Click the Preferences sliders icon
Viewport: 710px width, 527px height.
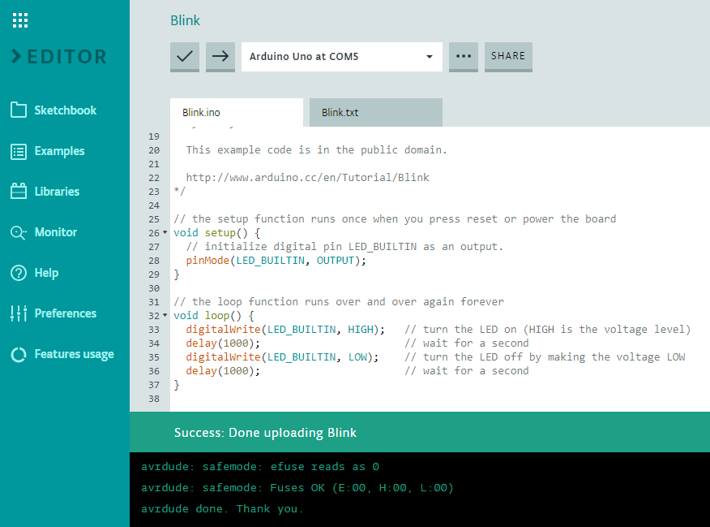pyautogui.click(x=18, y=313)
